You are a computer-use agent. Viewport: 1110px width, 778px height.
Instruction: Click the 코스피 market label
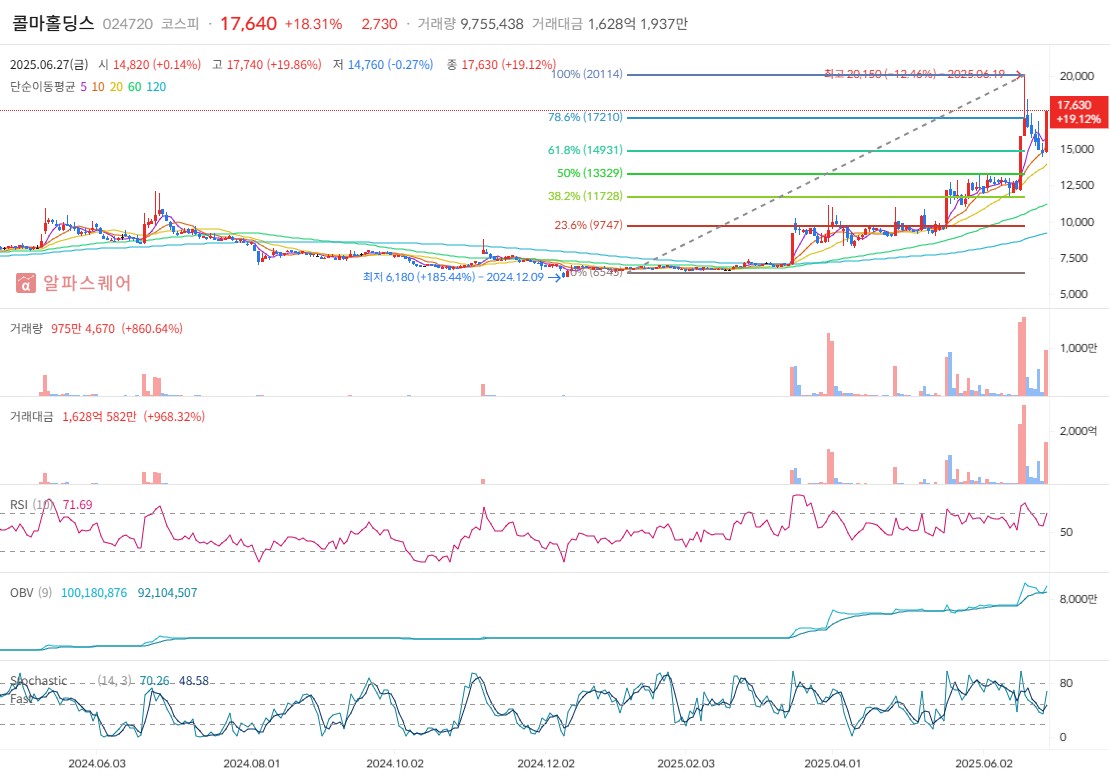pos(180,24)
